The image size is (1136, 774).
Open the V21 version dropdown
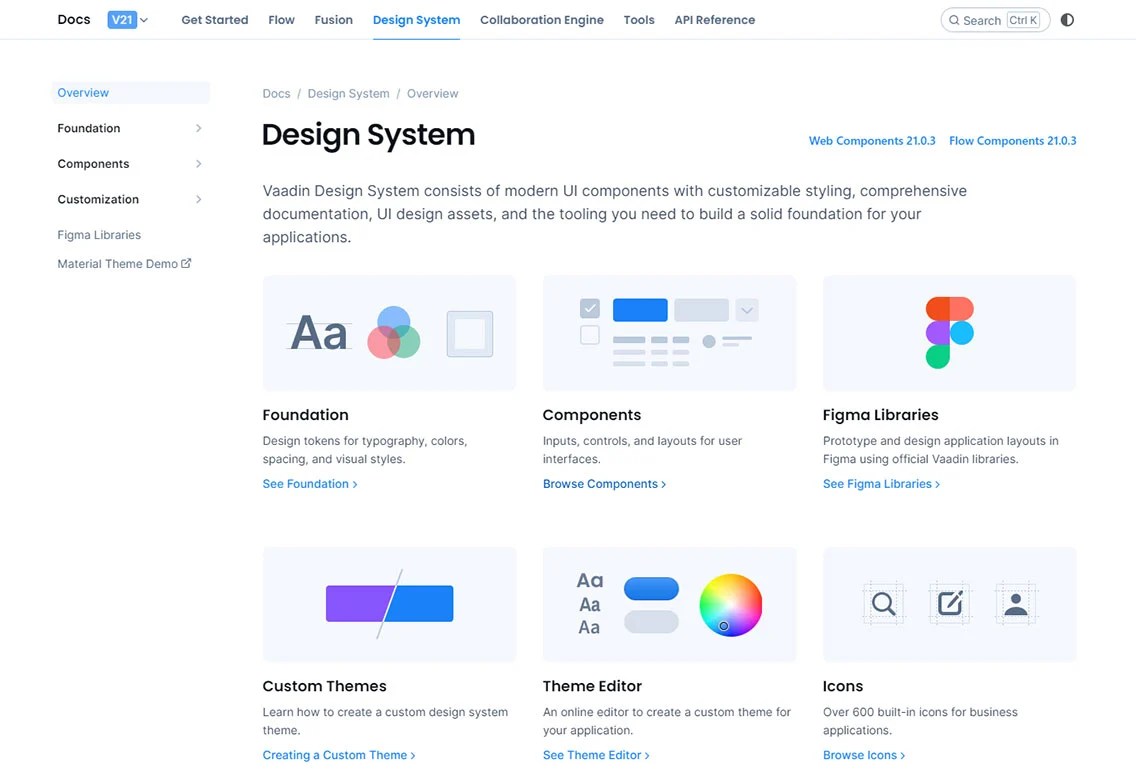127,19
